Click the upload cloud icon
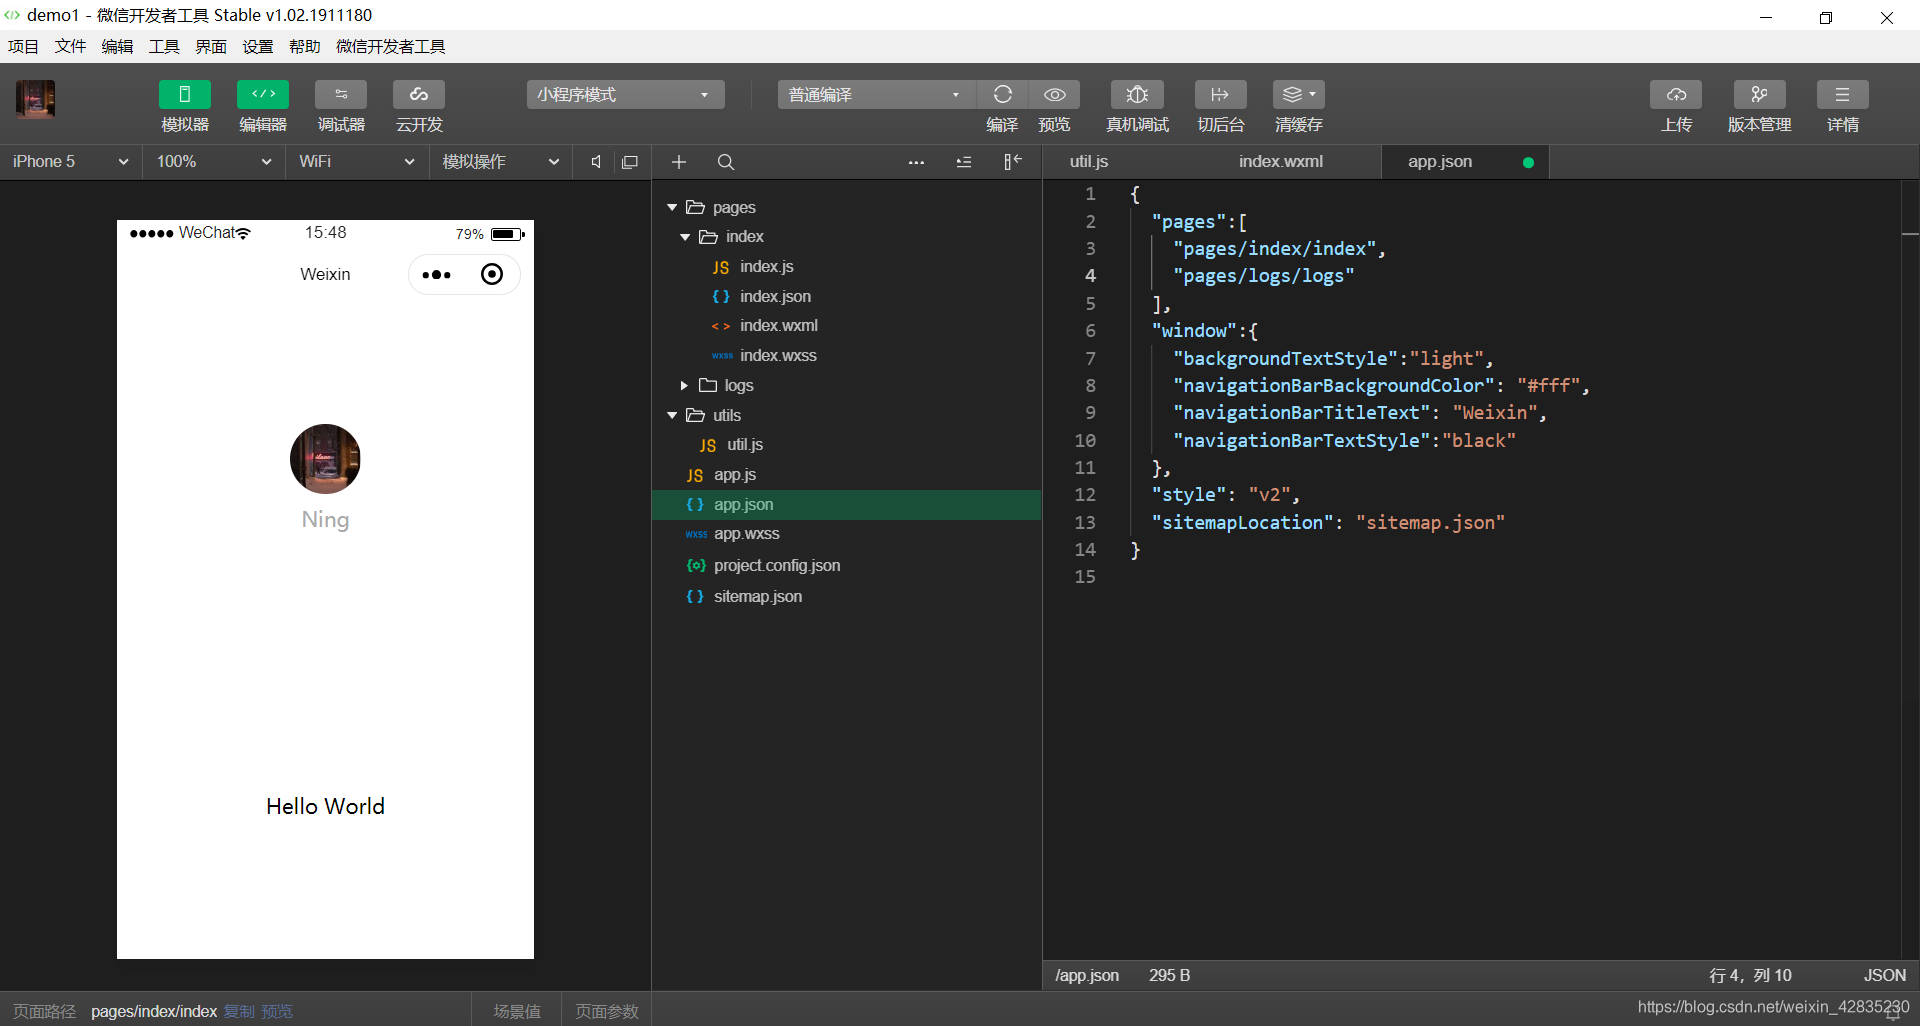 click(1676, 95)
